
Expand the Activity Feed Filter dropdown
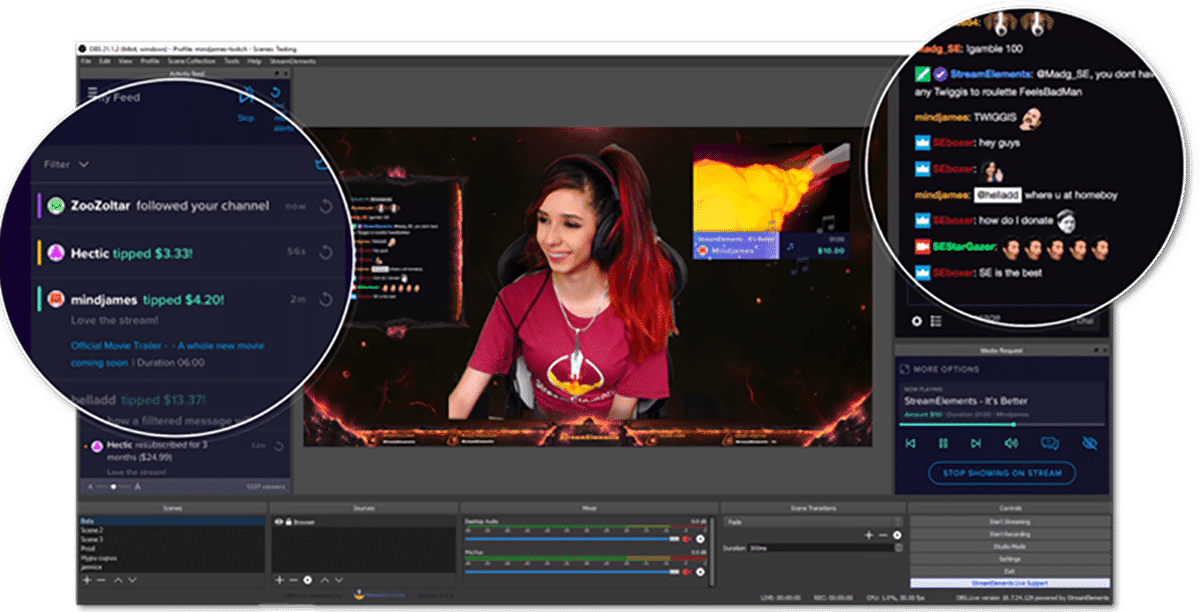click(66, 164)
